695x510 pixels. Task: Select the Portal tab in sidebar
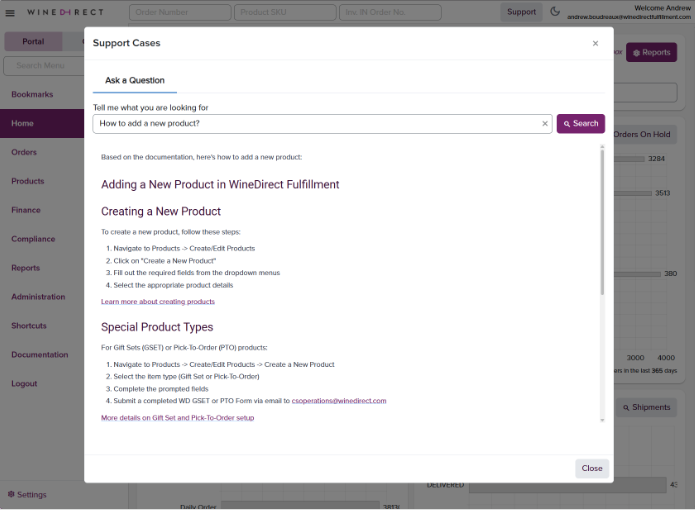(x=33, y=42)
